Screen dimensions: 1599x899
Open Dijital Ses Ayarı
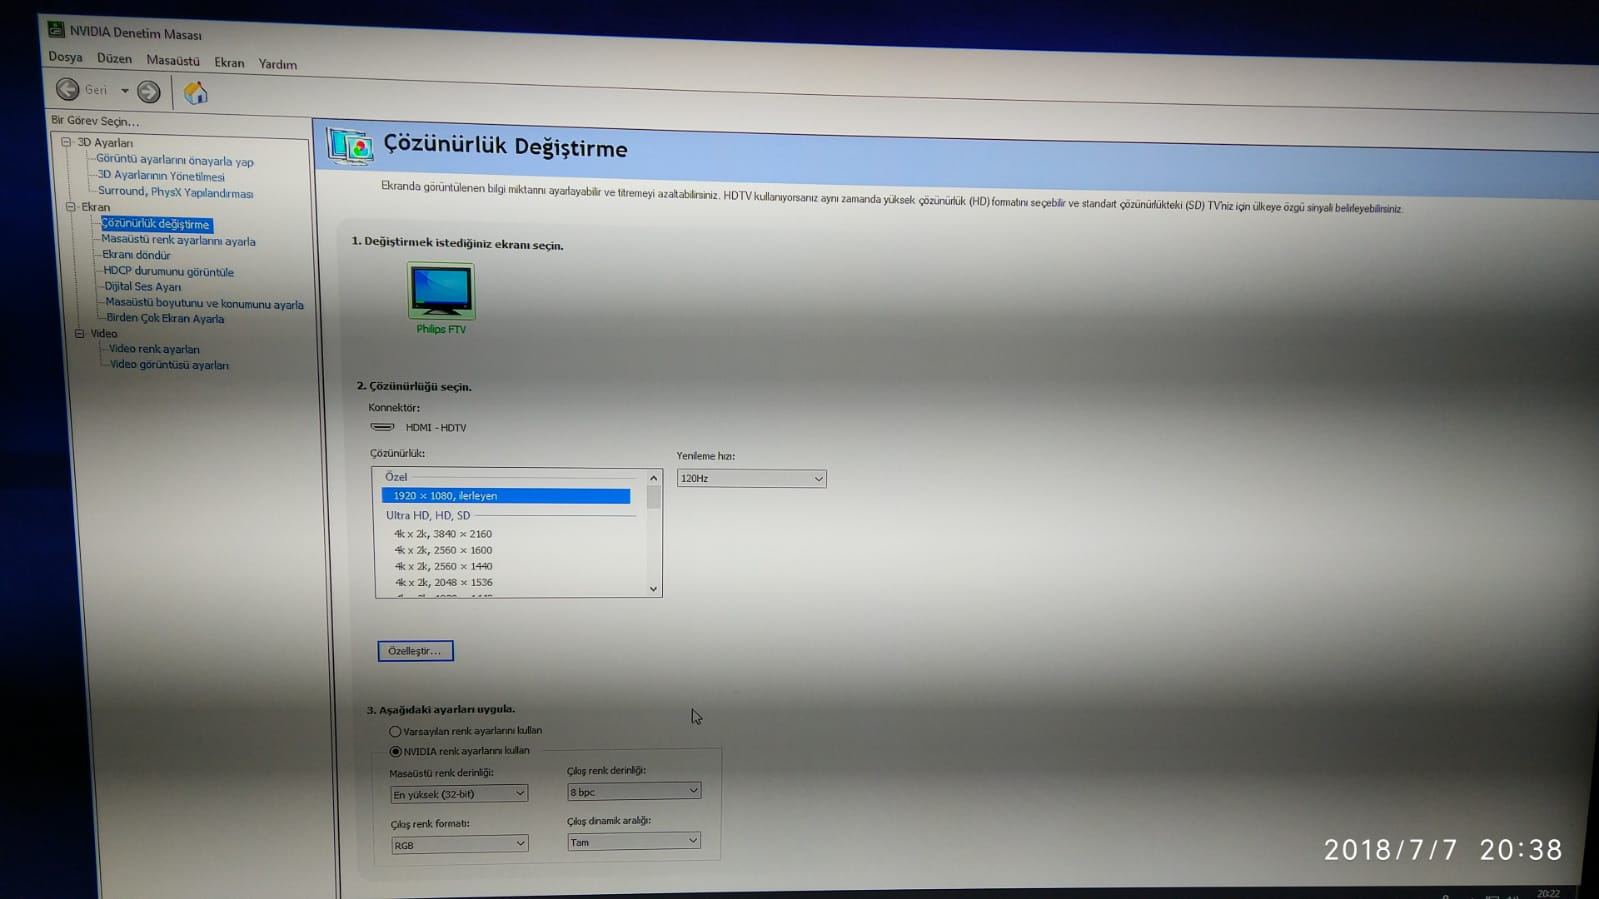pyautogui.click(x=143, y=287)
